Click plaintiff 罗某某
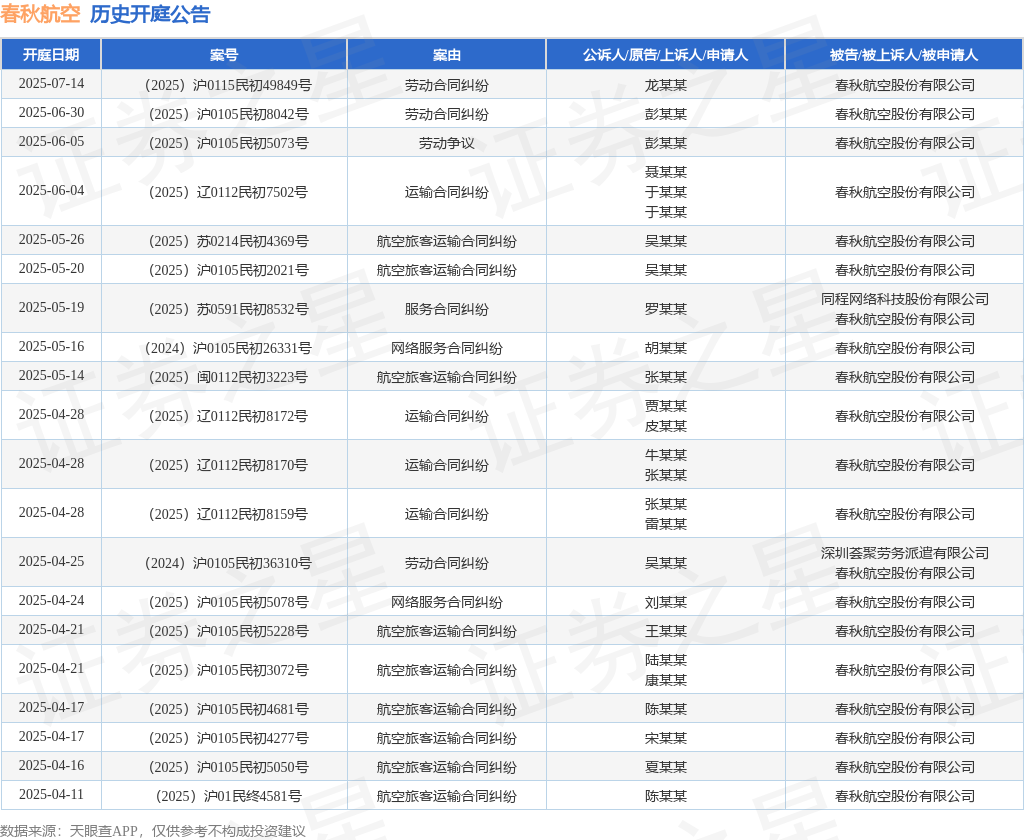 click(665, 309)
